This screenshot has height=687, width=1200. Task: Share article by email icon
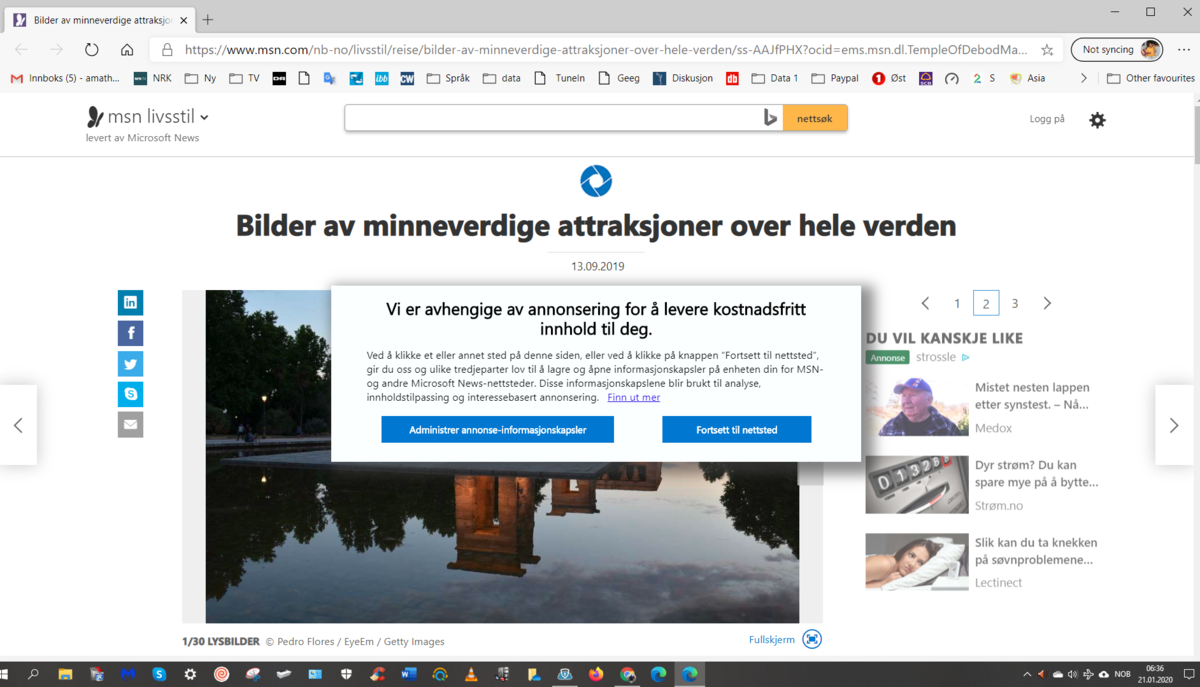[x=130, y=425]
